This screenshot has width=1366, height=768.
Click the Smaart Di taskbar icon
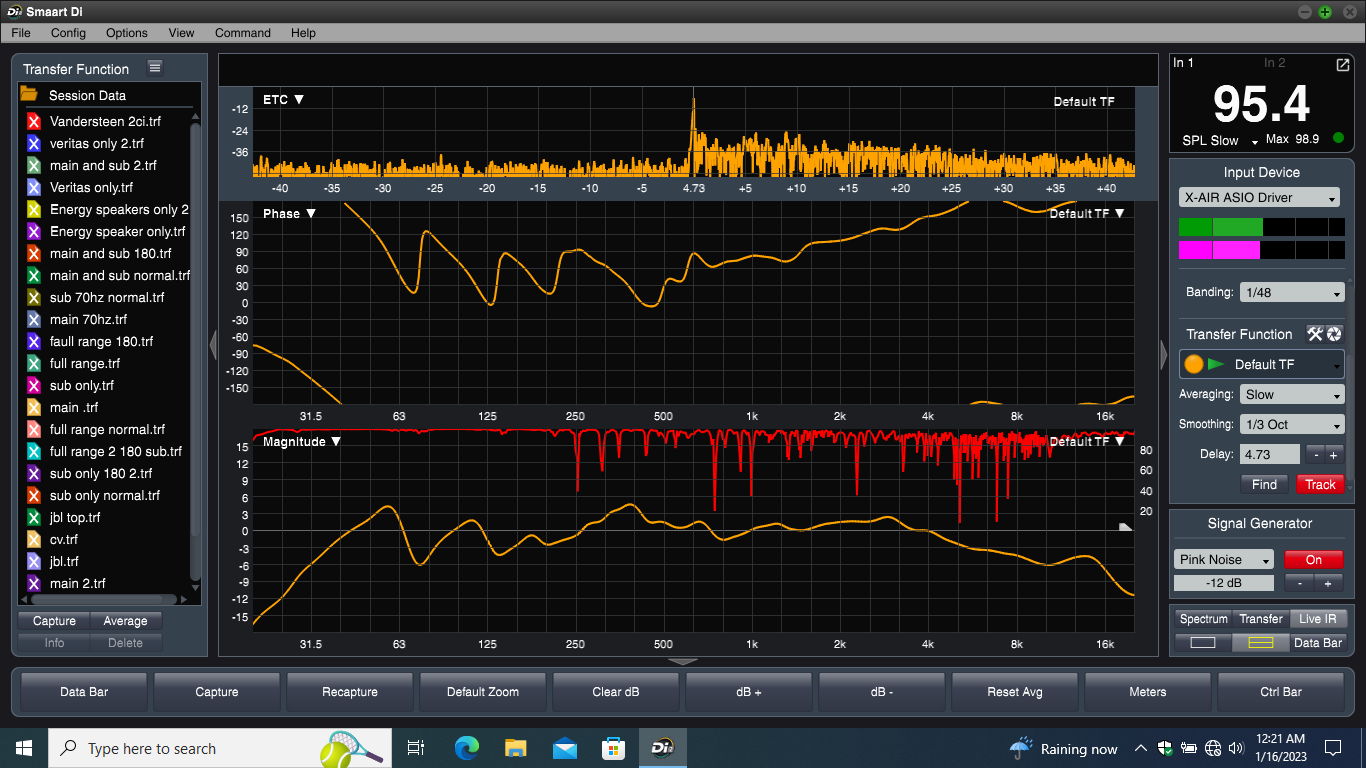(662, 748)
